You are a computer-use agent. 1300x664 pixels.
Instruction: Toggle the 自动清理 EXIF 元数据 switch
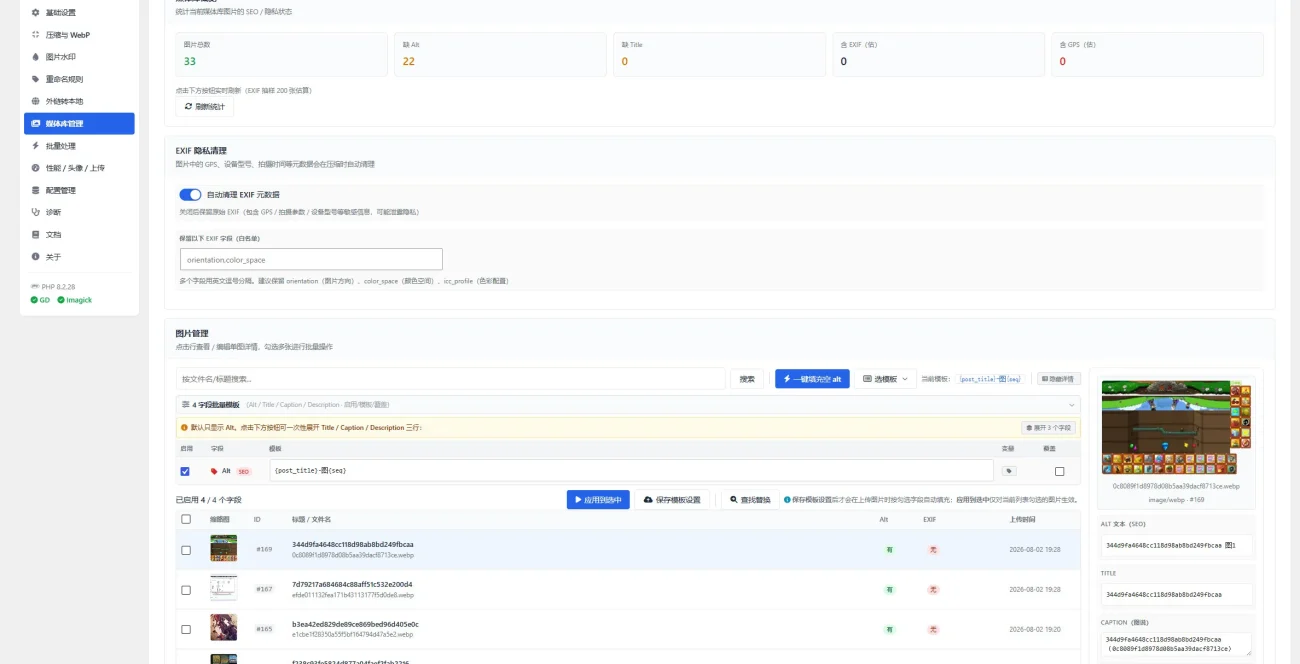(x=190, y=195)
